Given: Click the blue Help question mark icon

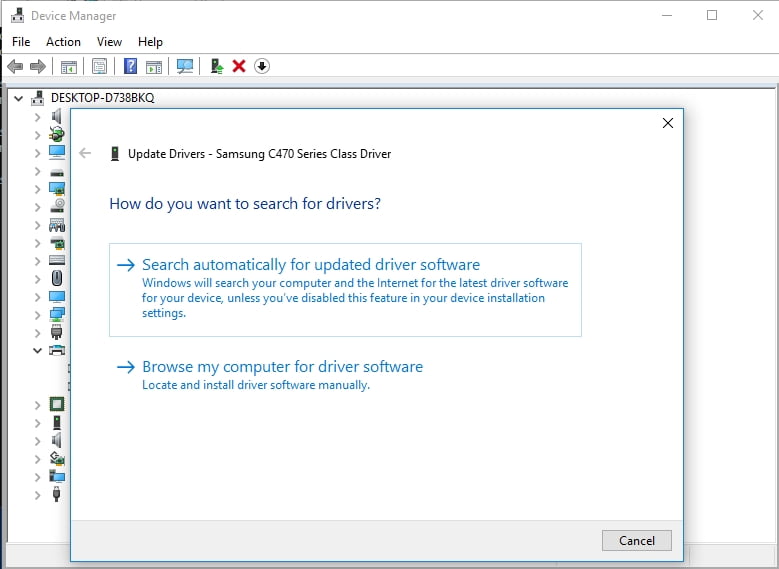Looking at the screenshot, I should tap(130, 66).
